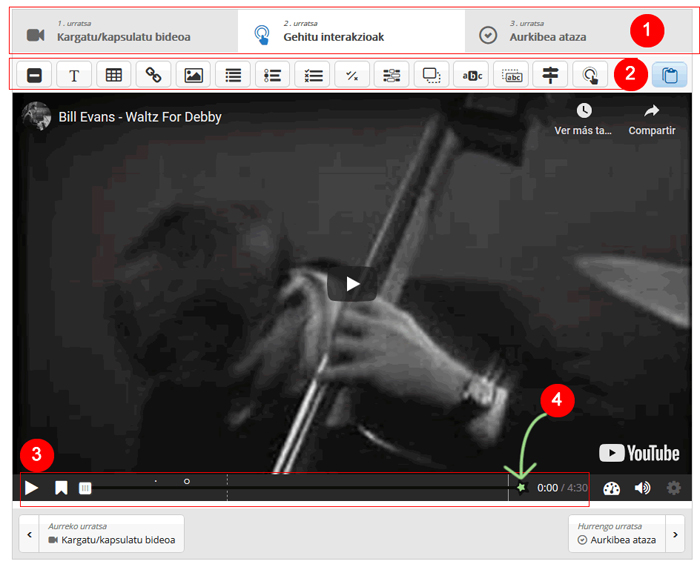Image resolution: width=700 pixels, height=567 pixels.
Task: Add a Table interaction
Action: [114, 75]
